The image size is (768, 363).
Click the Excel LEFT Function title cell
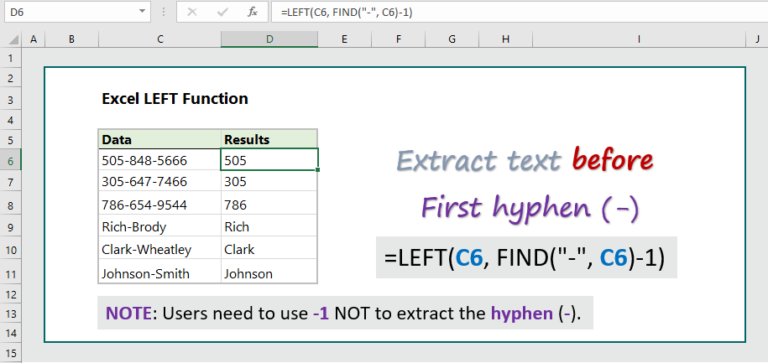[175, 99]
